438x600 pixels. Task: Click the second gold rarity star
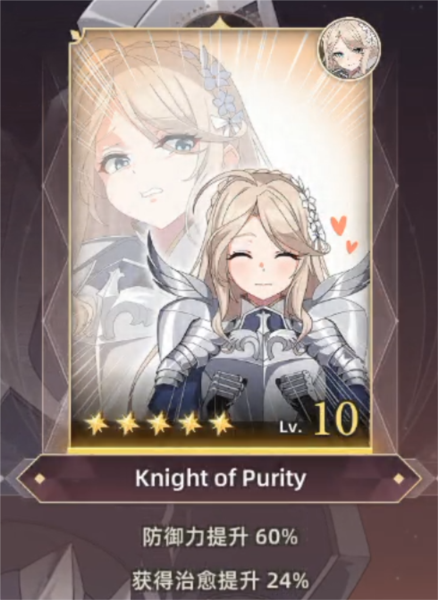click(127, 424)
